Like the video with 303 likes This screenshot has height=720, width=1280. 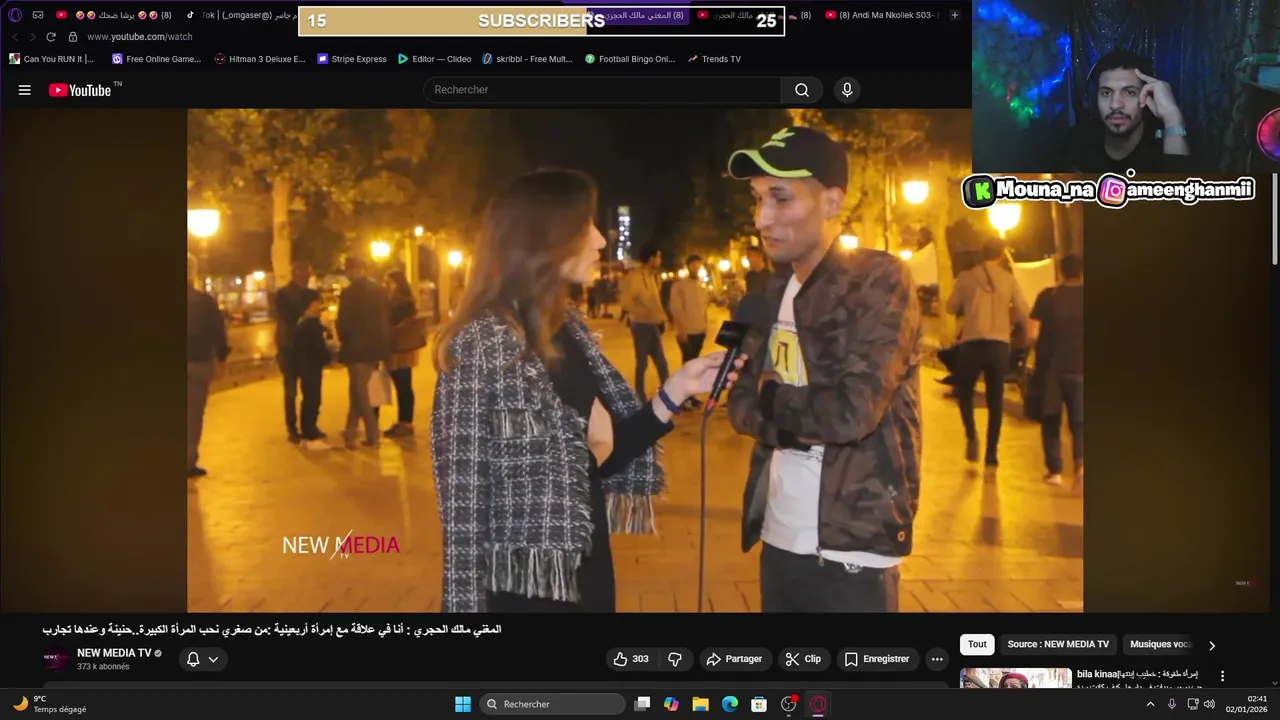click(631, 659)
